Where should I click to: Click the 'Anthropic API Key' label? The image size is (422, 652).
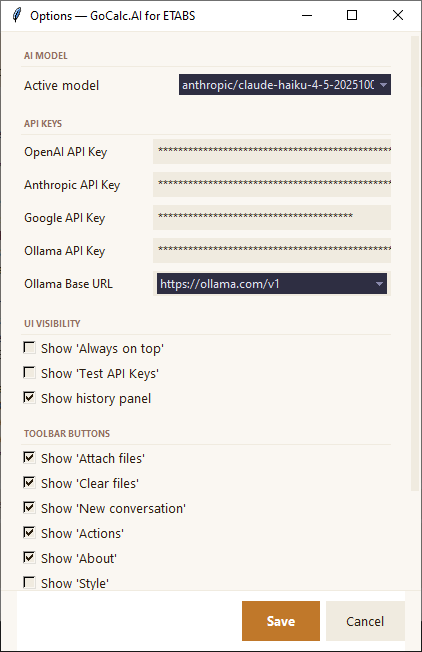[x=72, y=185]
